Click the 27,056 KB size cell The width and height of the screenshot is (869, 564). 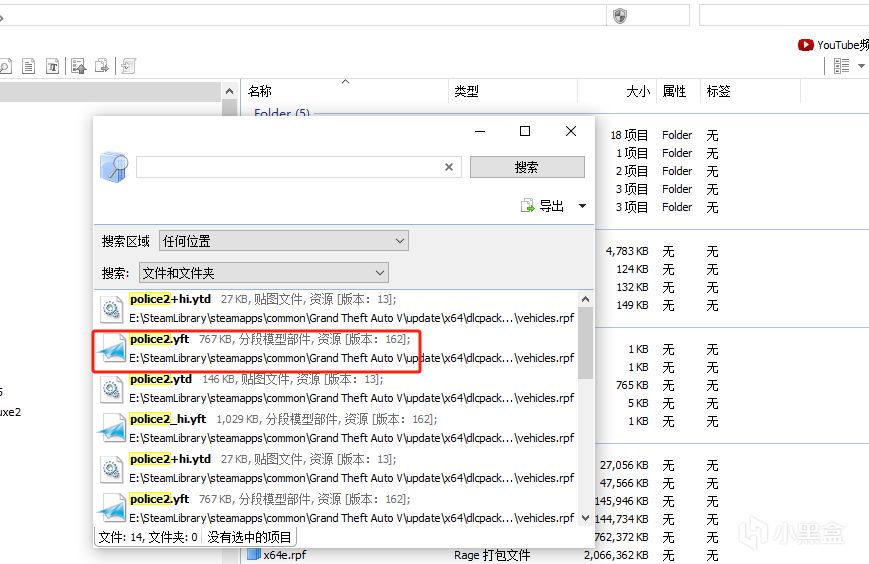[x=624, y=465]
